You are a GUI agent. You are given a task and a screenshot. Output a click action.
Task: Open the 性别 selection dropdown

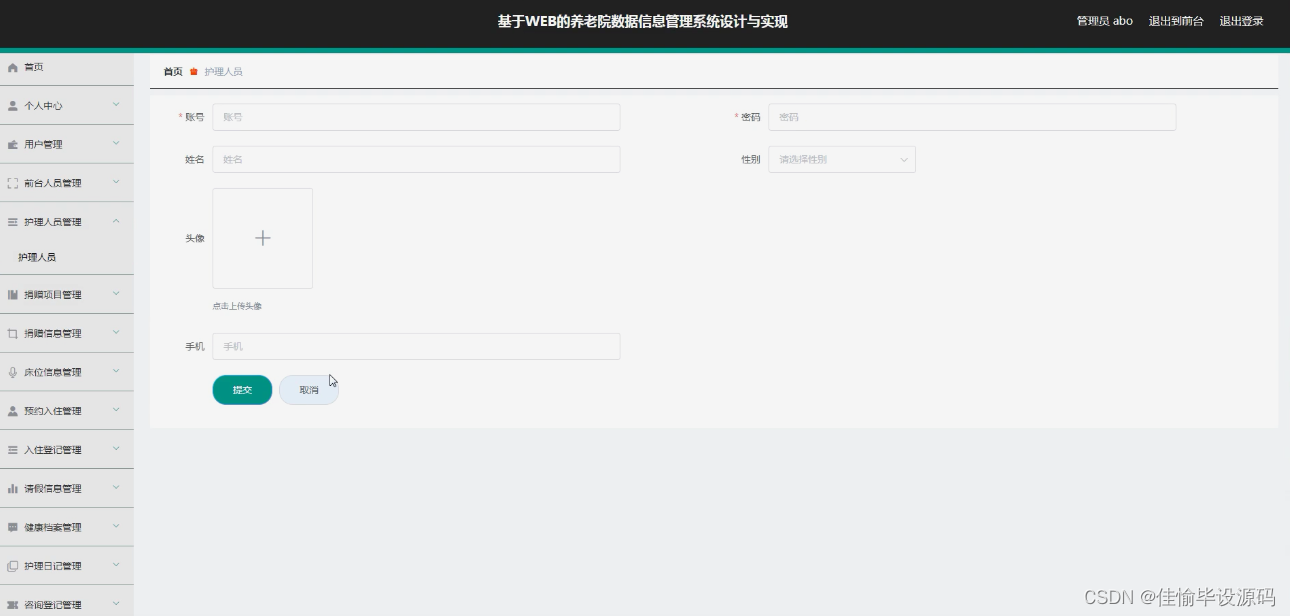(x=840, y=159)
